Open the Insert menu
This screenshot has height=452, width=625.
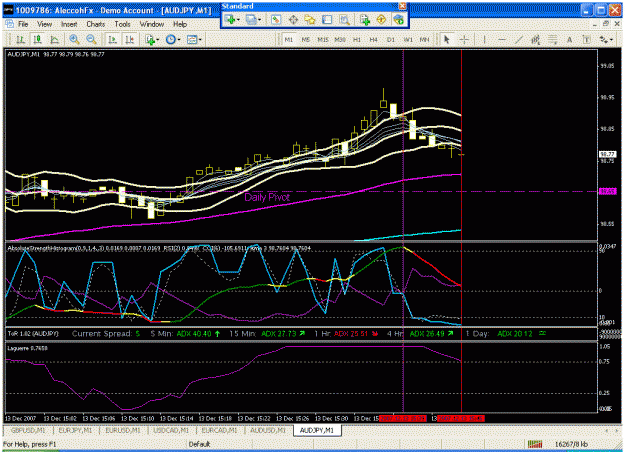click(69, 24)
